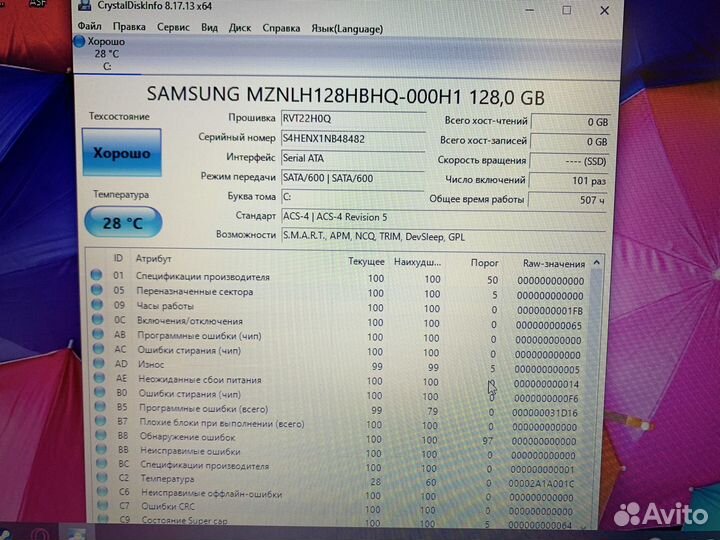This screenshot has width=720, height=540.
Task: Click the Всего хост-записей value 0 GB
Action: tap(571, 142)
